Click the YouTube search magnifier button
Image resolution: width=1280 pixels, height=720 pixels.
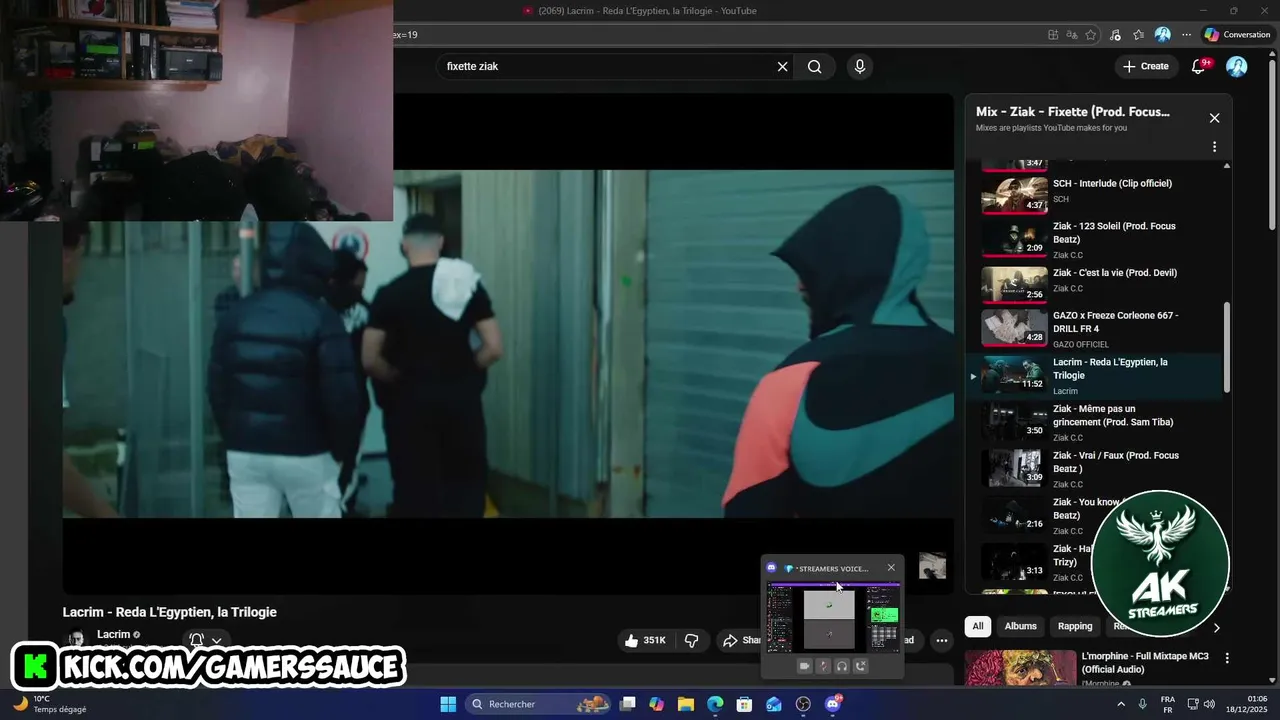pos(815,67)
